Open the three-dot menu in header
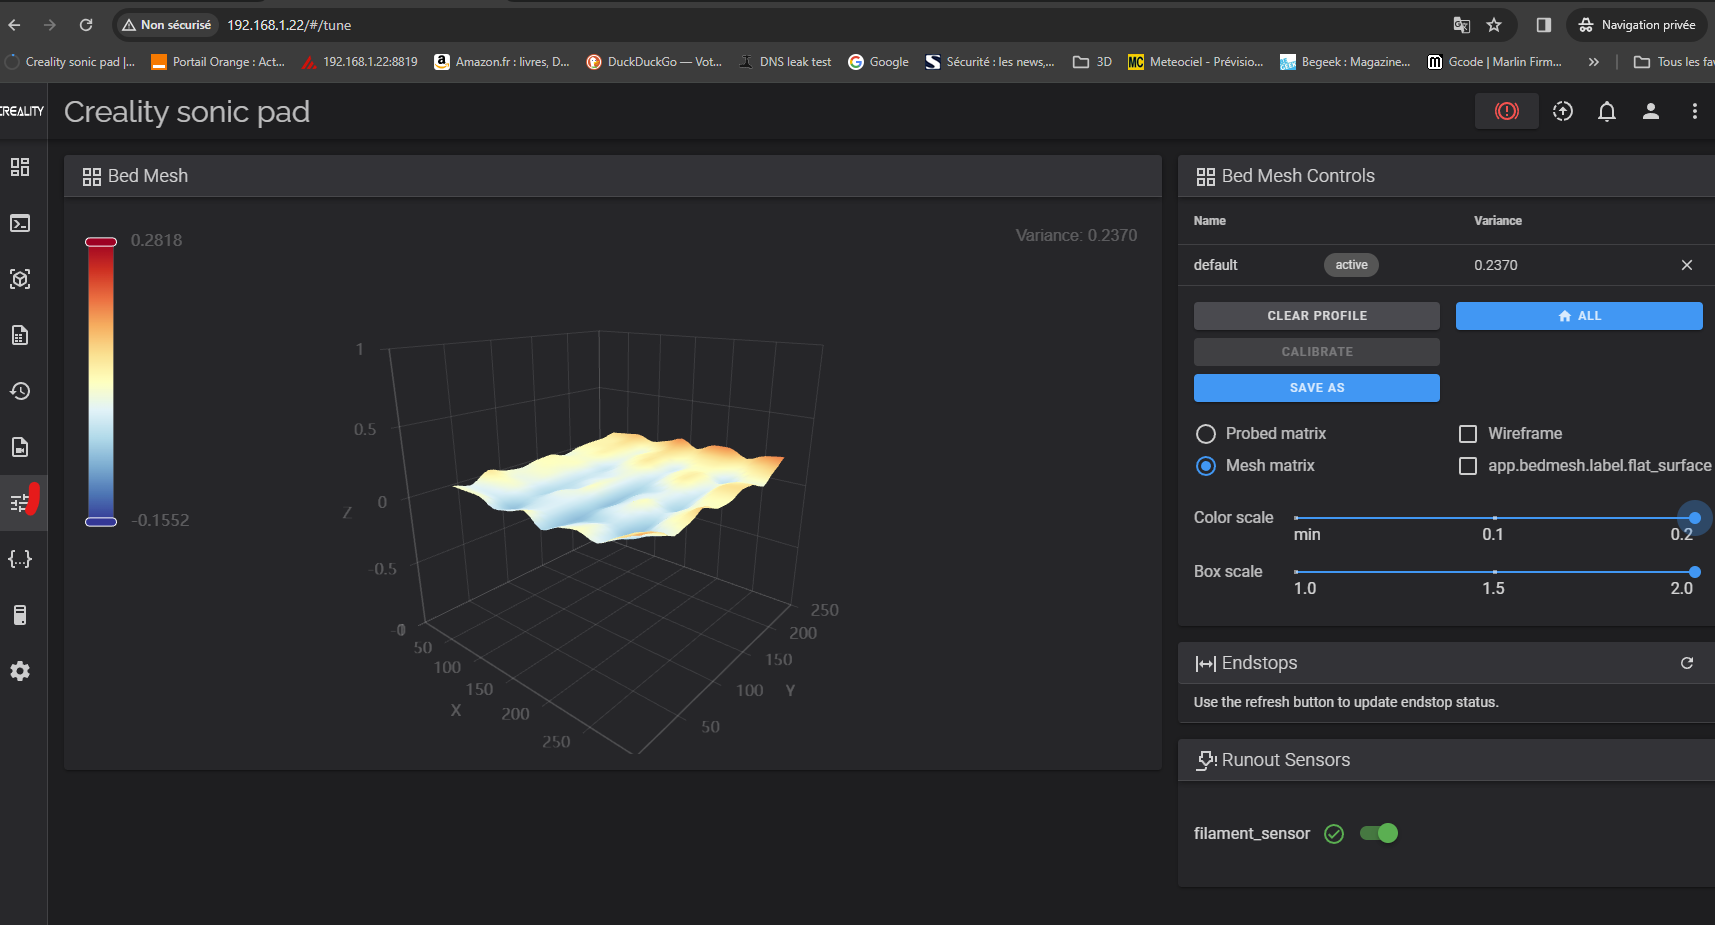1715x925 pixels. pos(1694,111)
